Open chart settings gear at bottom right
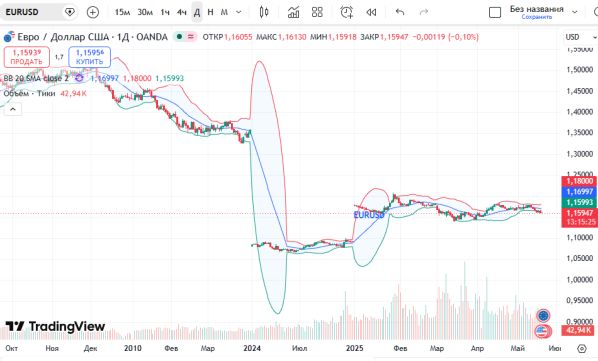The width and height of the screenshot is (598, 361). coord(582,348)
